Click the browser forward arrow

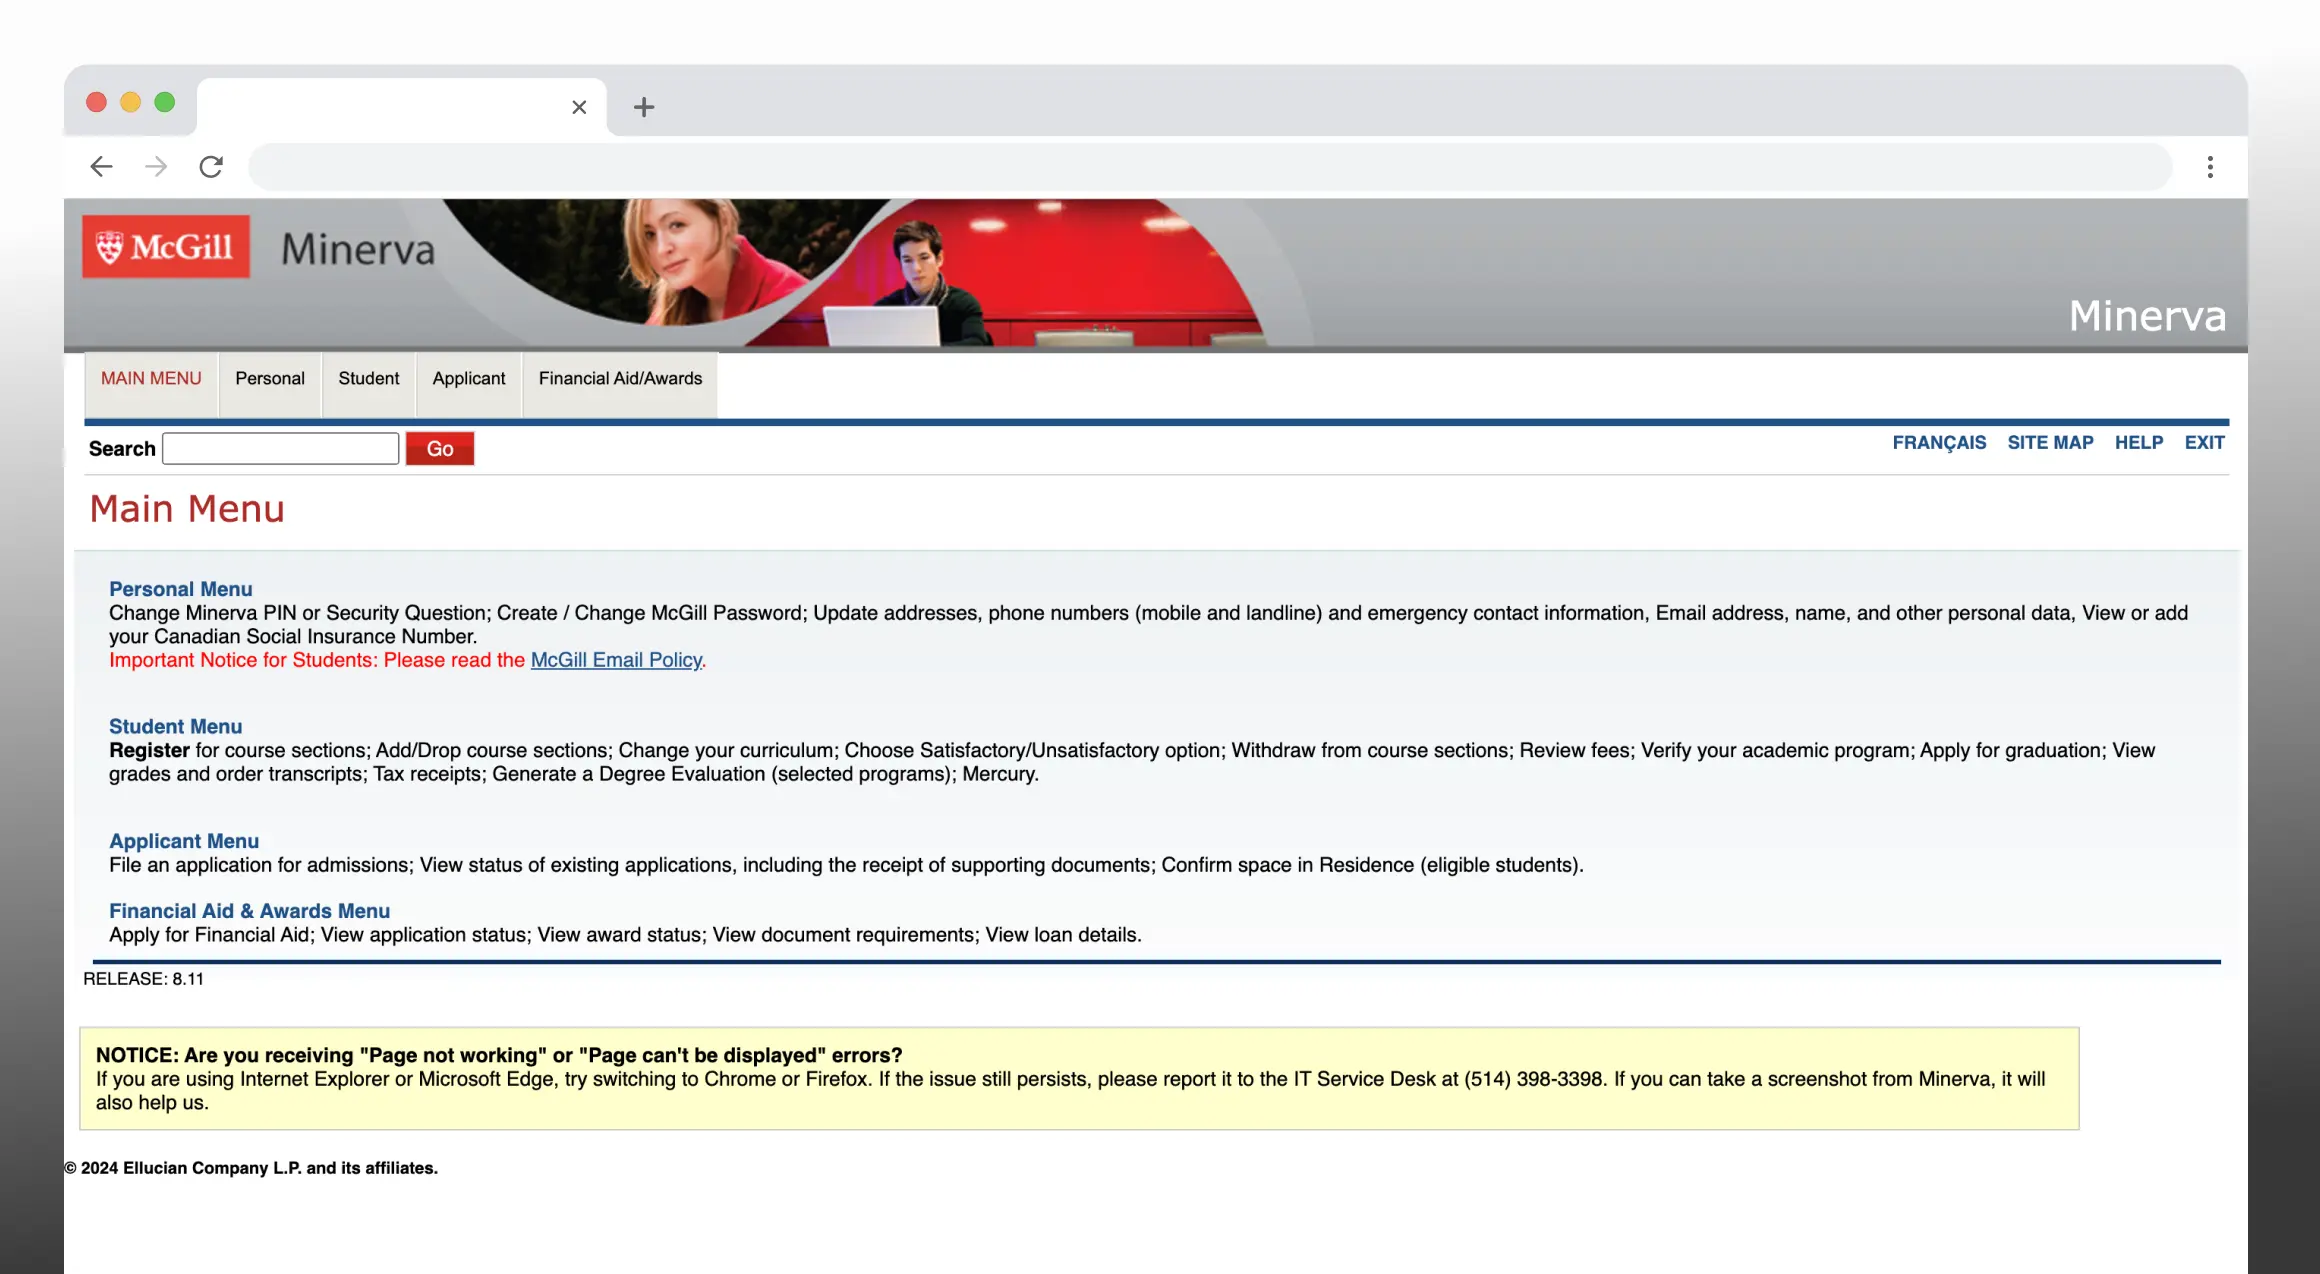pyautogui.click(x=156, y=166)
